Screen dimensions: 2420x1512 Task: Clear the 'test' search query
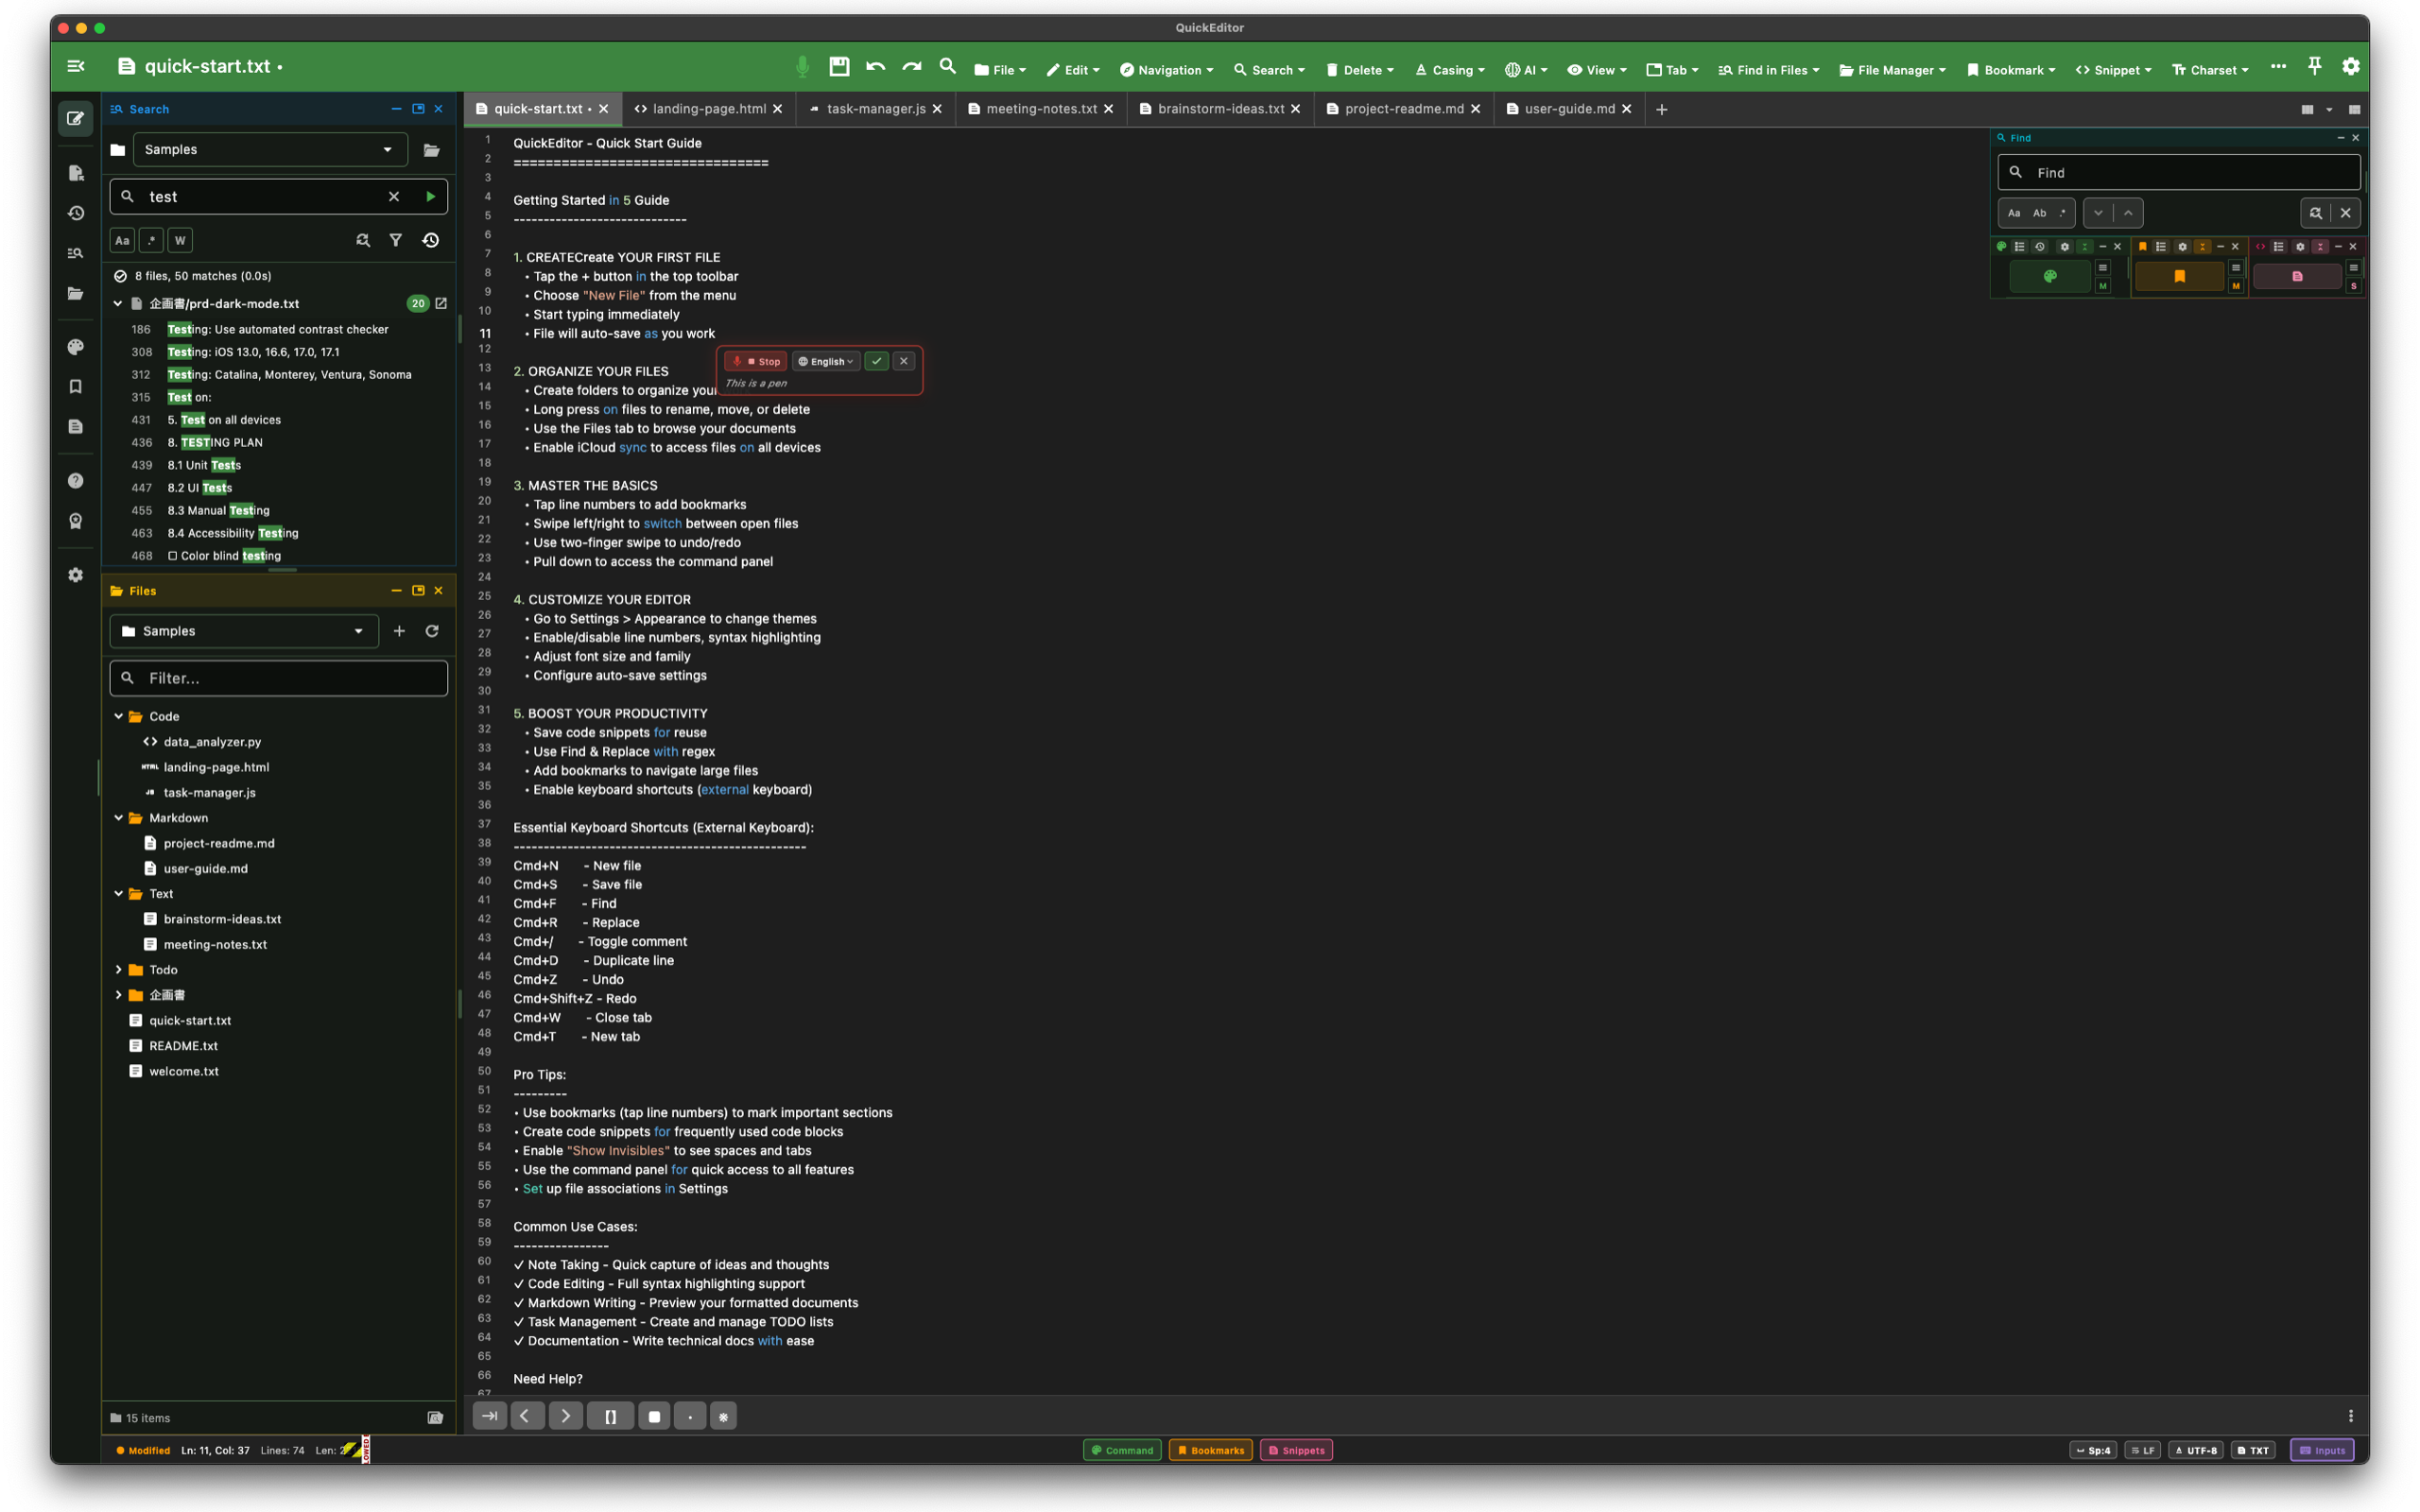394,197
